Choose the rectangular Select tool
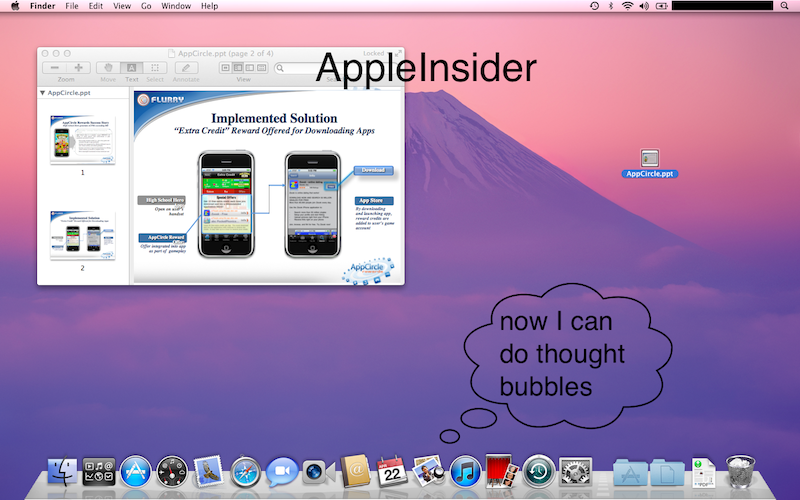Screen dimensions: 800x500 (x=155, y=68)
